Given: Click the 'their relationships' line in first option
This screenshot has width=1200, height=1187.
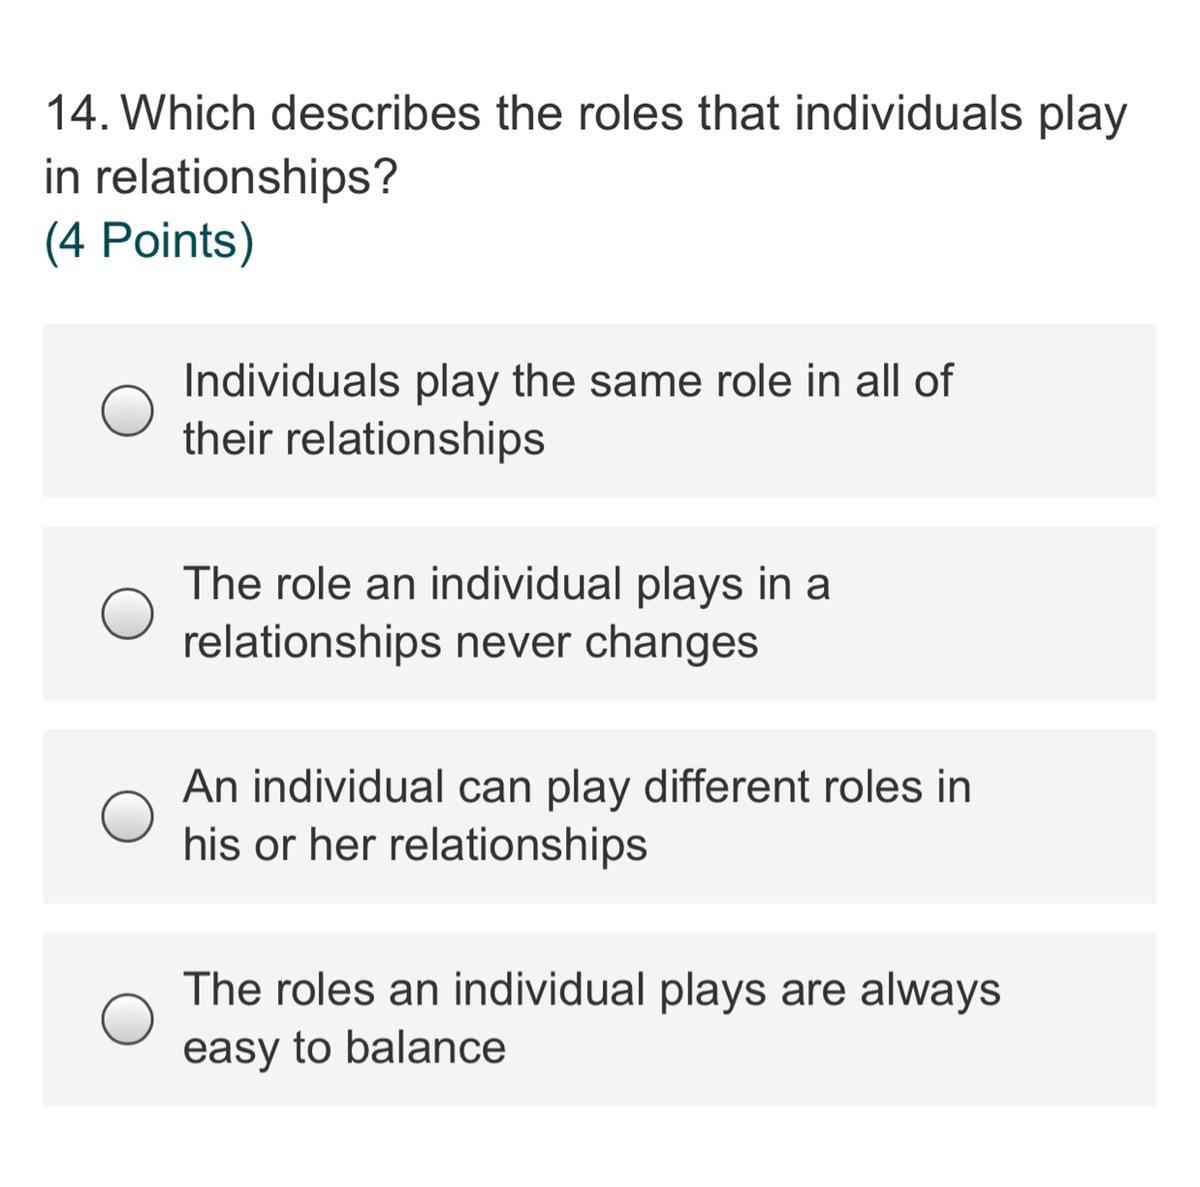Looking at the screenshot, I should 364,439.
